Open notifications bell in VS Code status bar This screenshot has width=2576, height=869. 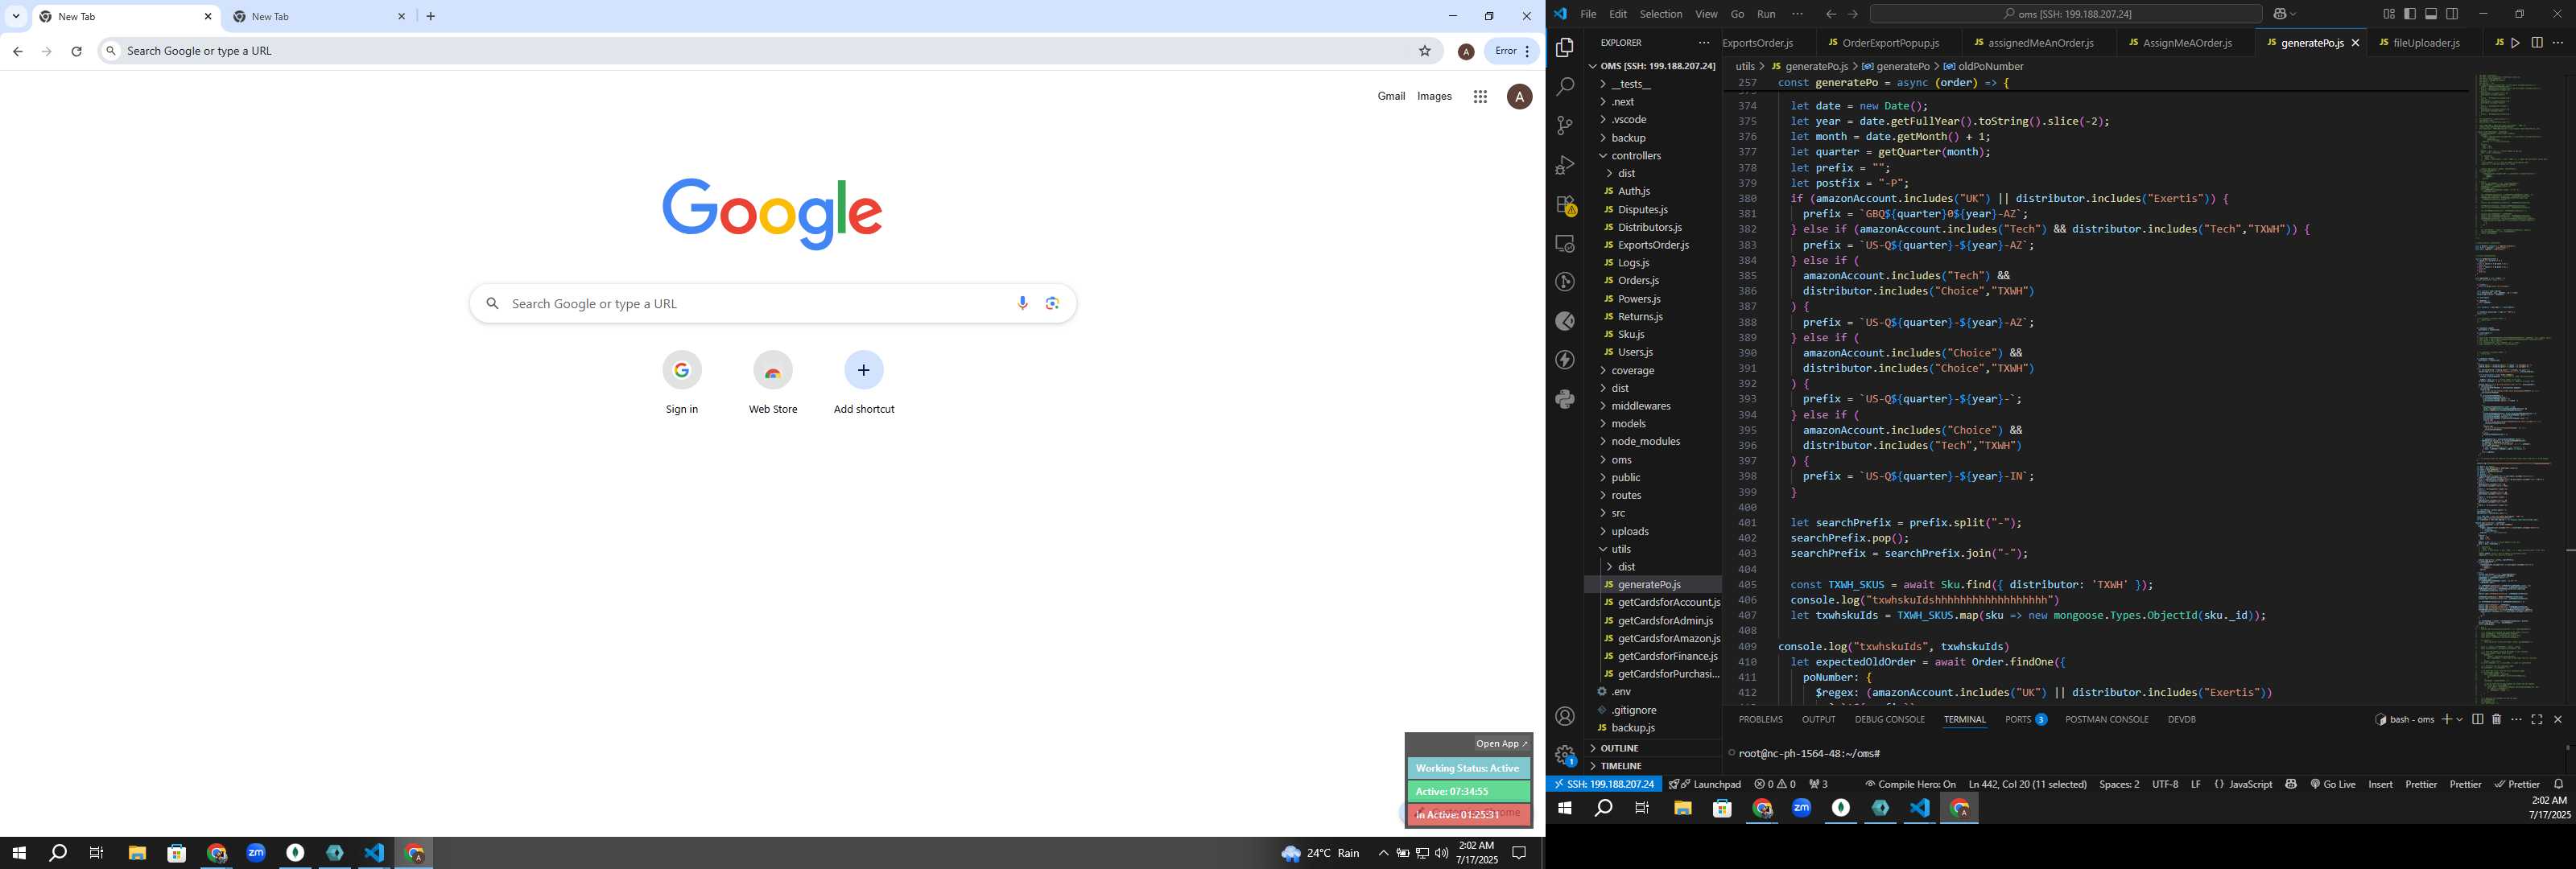click(2559, 784)
